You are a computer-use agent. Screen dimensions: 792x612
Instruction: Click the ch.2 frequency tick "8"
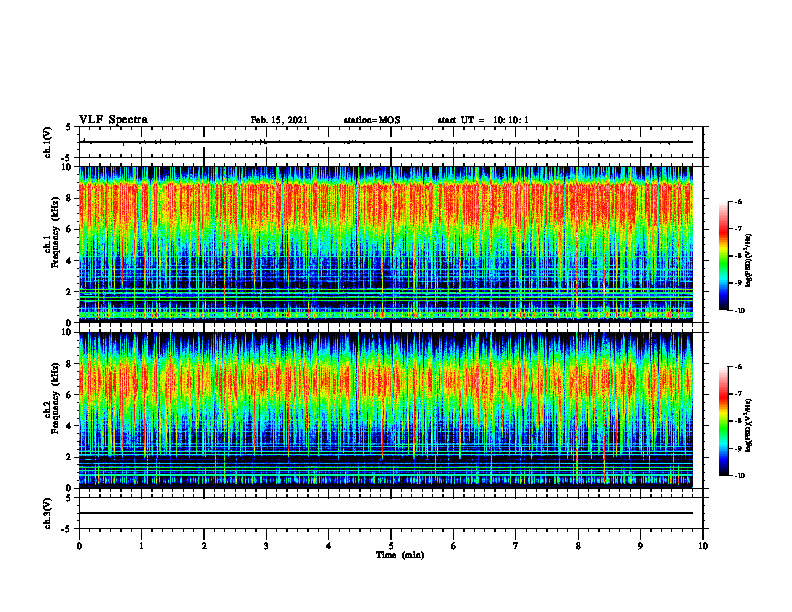(71, 364)
